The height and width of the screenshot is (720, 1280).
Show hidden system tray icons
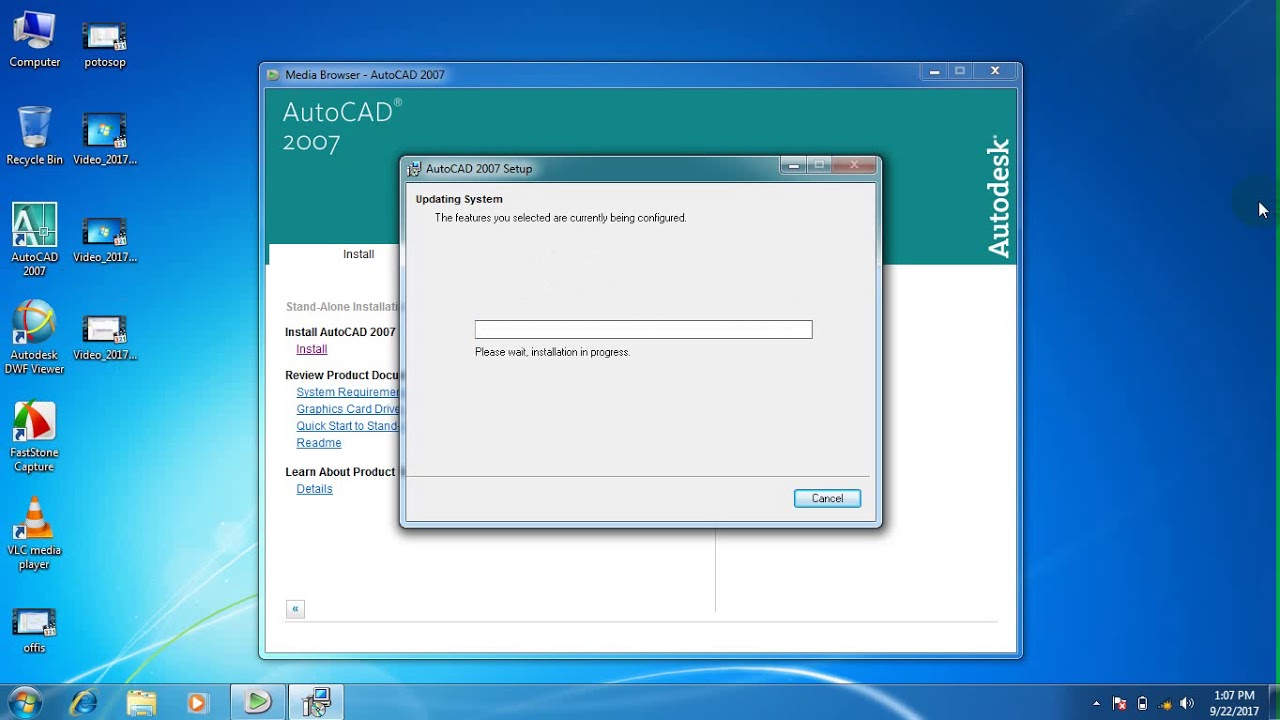tap(1096, 704)
